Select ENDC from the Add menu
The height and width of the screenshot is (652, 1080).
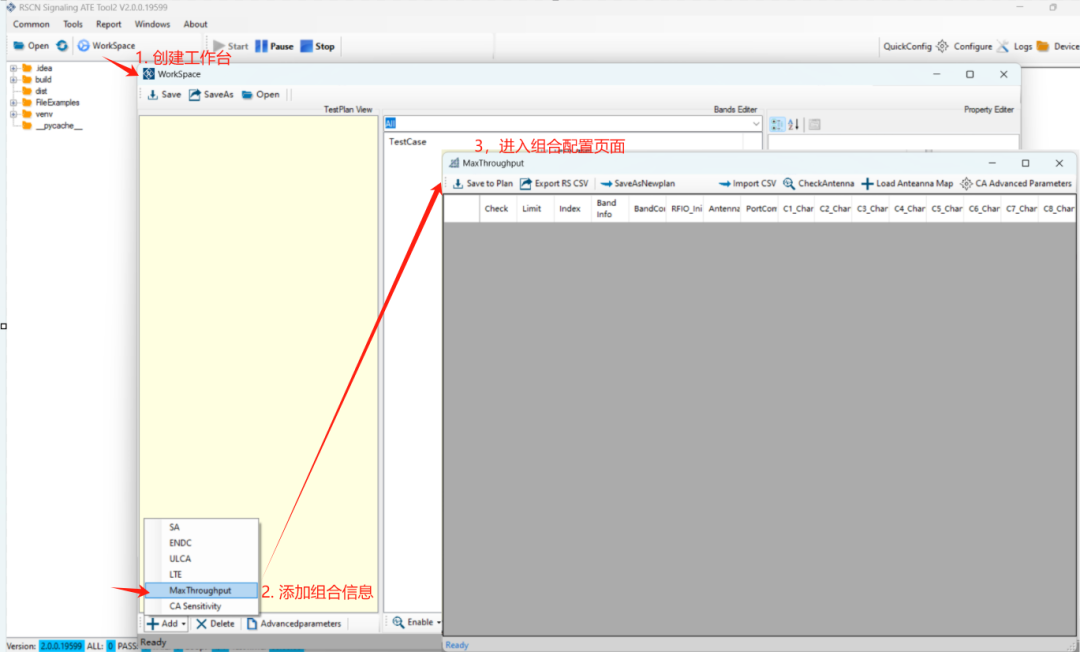pos(201,543)
